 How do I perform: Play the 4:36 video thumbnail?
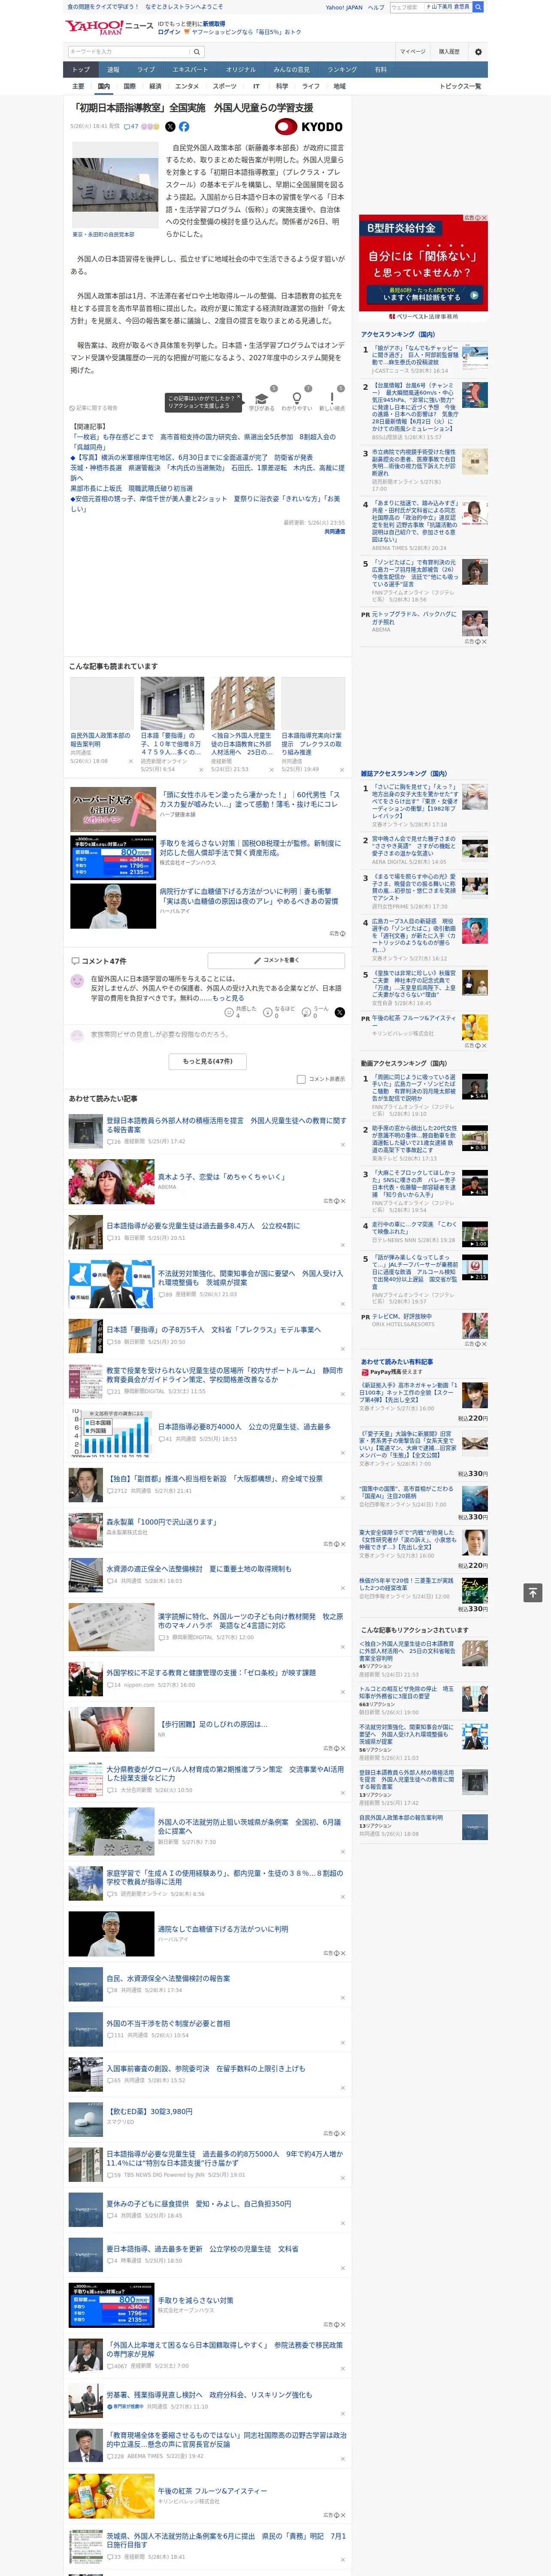point(475,1183)
